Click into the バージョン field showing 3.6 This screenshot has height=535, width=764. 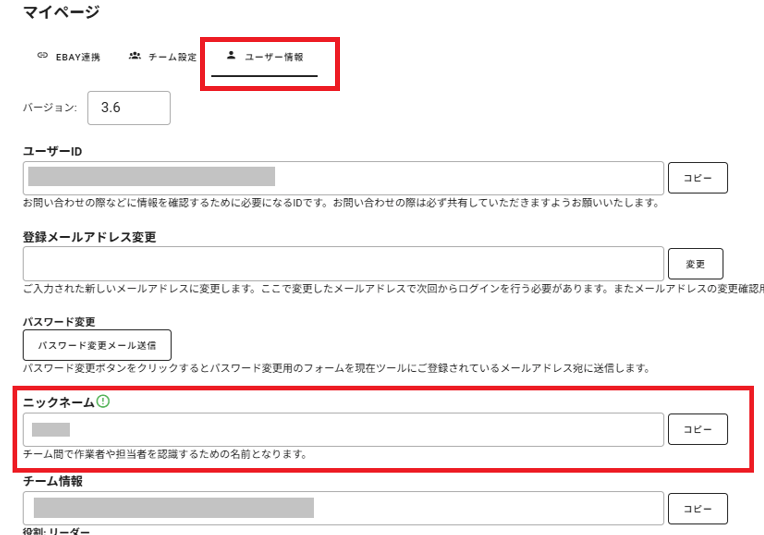click(129, 109)
